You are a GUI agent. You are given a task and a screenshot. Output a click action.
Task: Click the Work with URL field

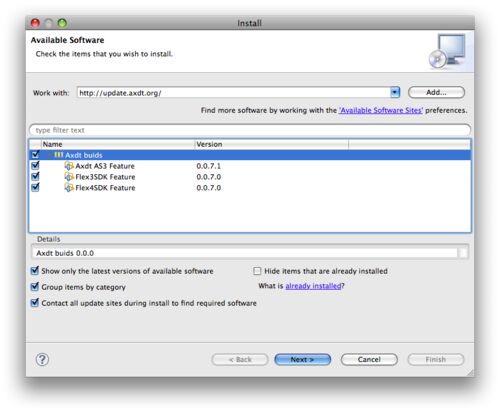233,93
